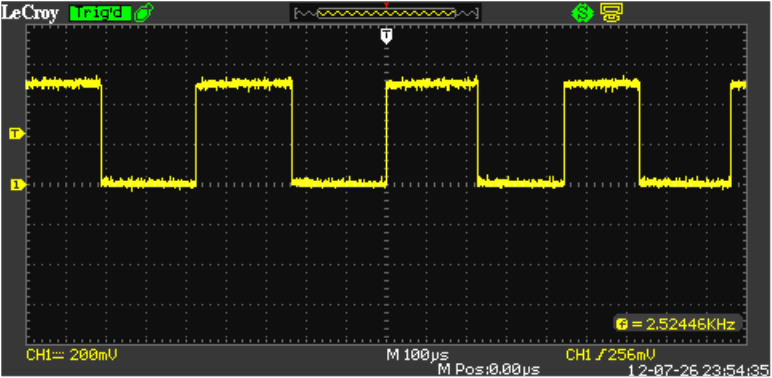Screen dimensions: 772x378
Task: Select the white T horizontal trigger position marker
Action: pyautogui.click(x=387, y=36)
